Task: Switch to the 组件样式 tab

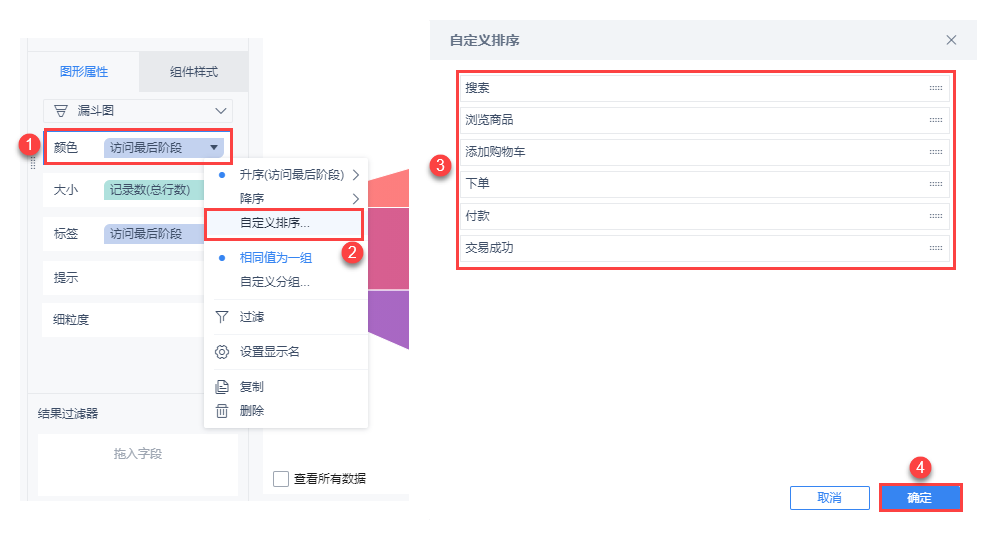Action: tap(194, 72)
